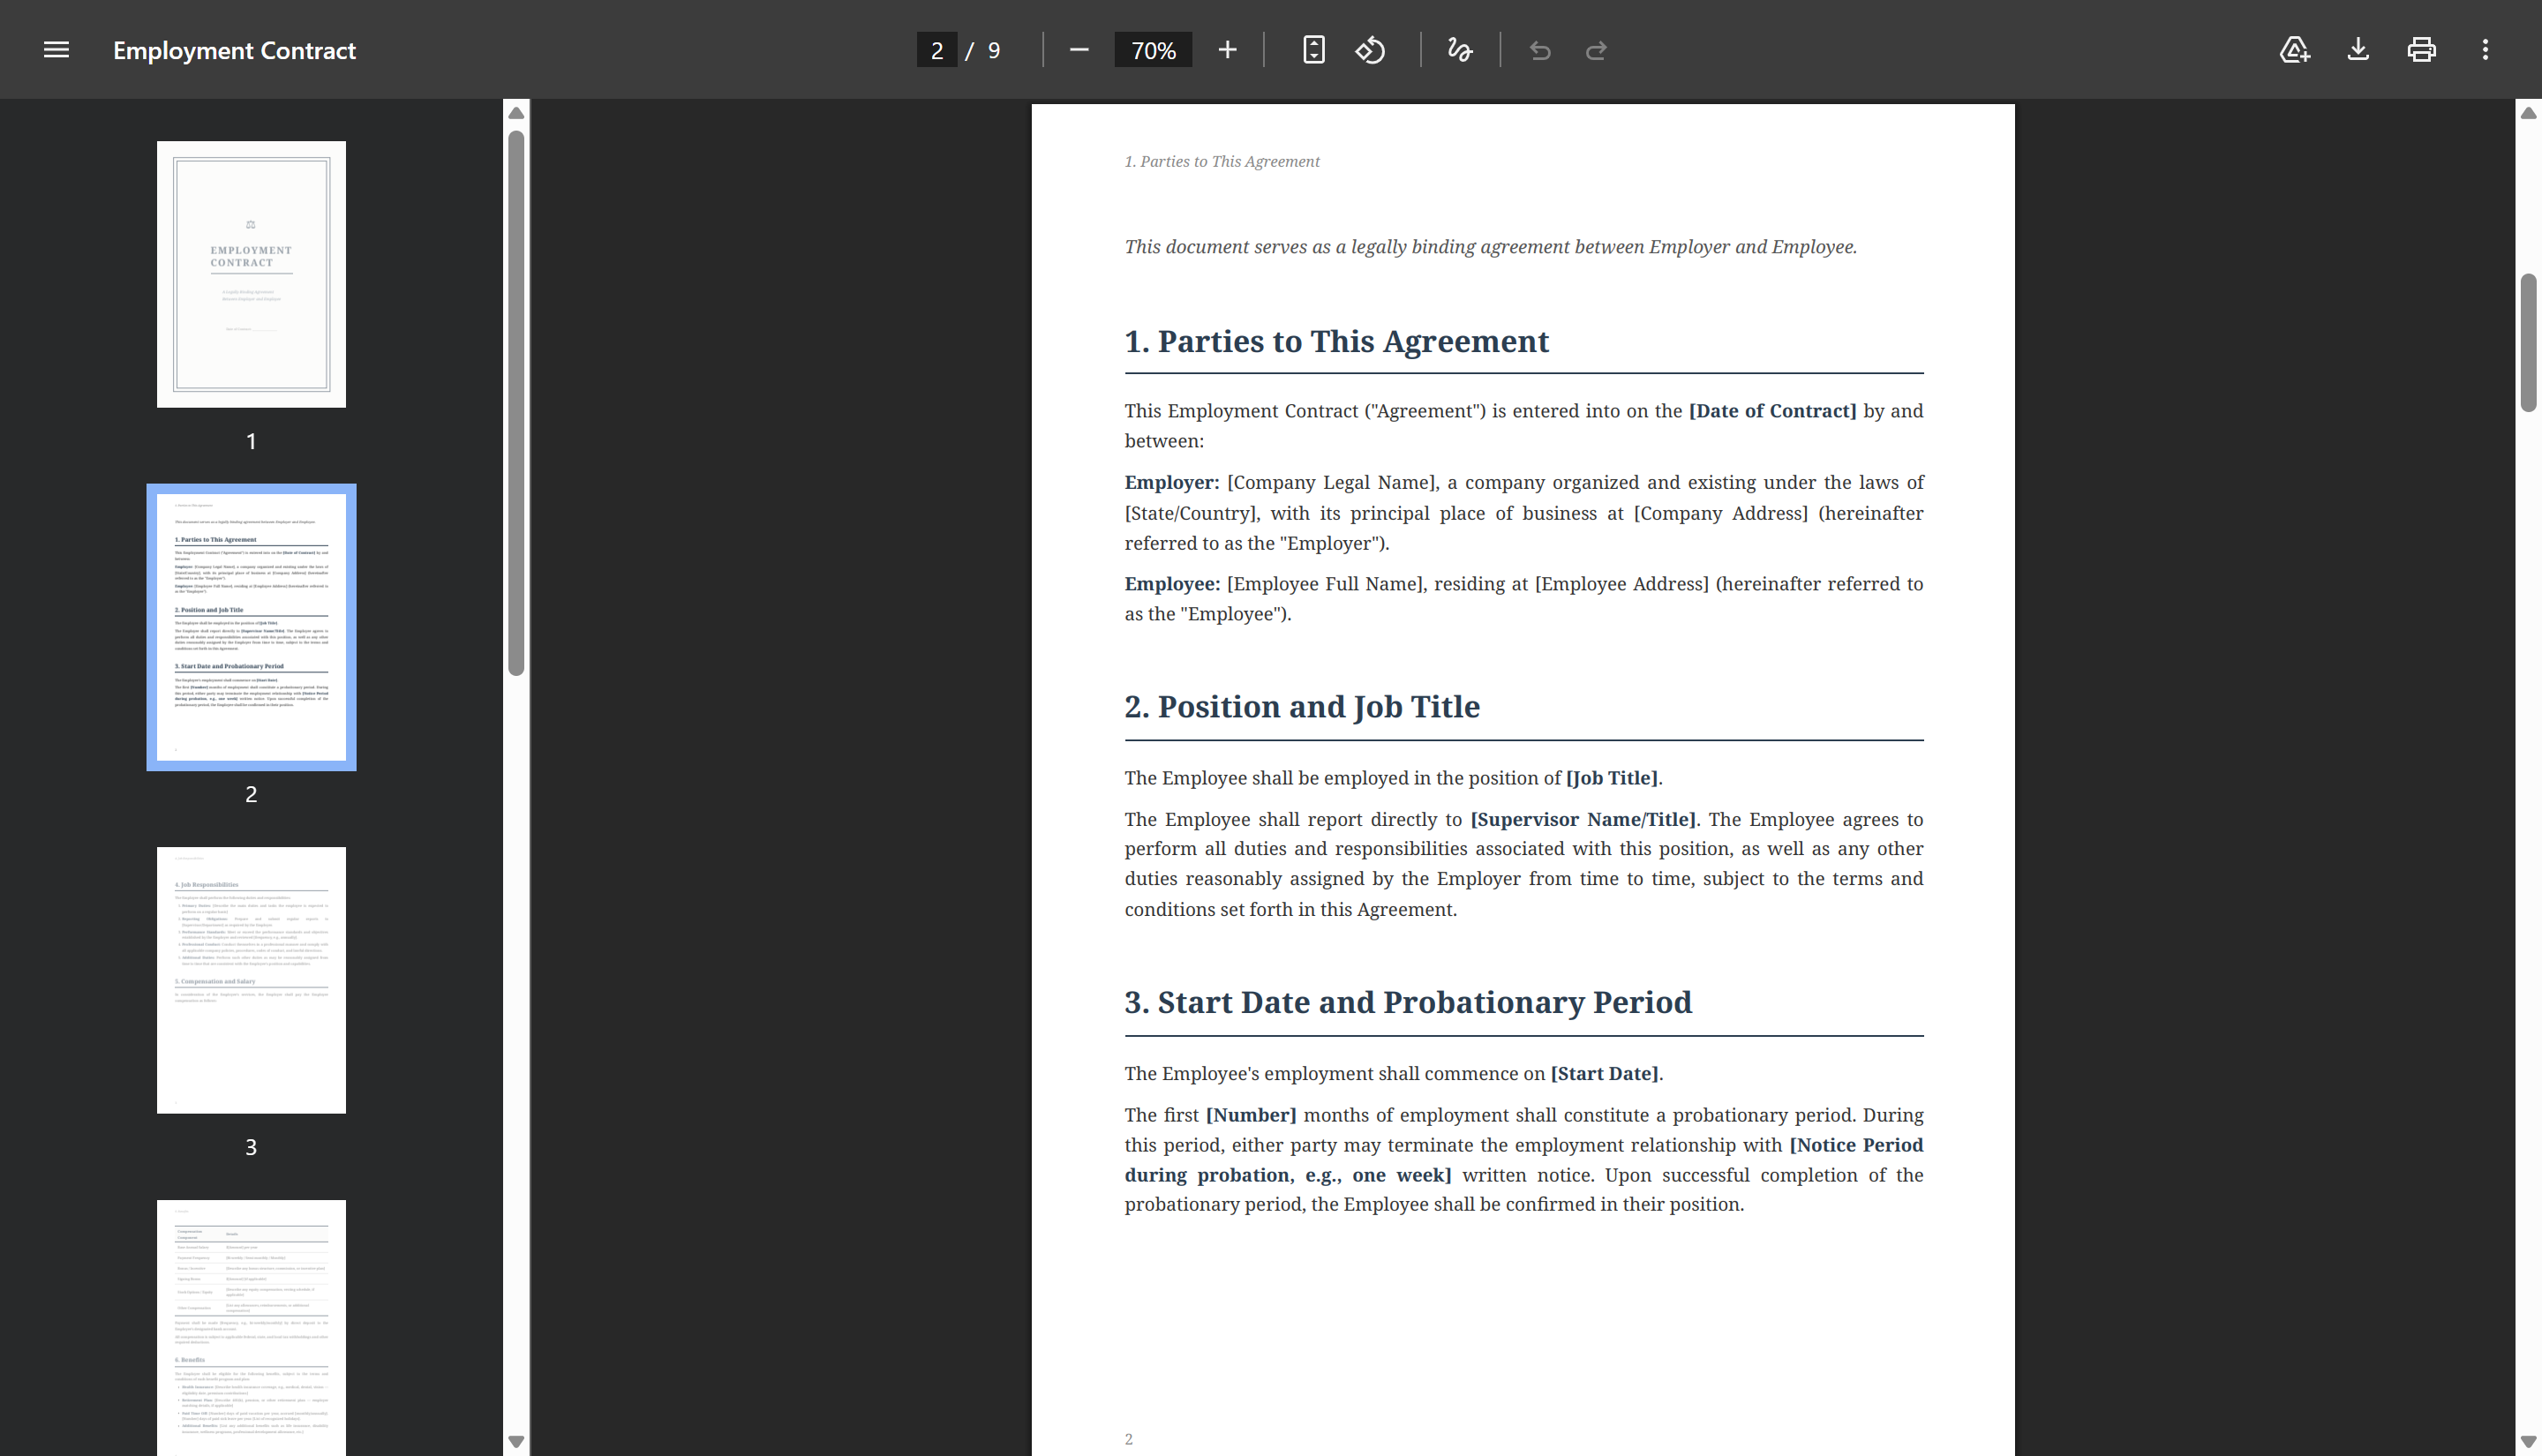Click the zoom out minus button

tap(1078, 50)
